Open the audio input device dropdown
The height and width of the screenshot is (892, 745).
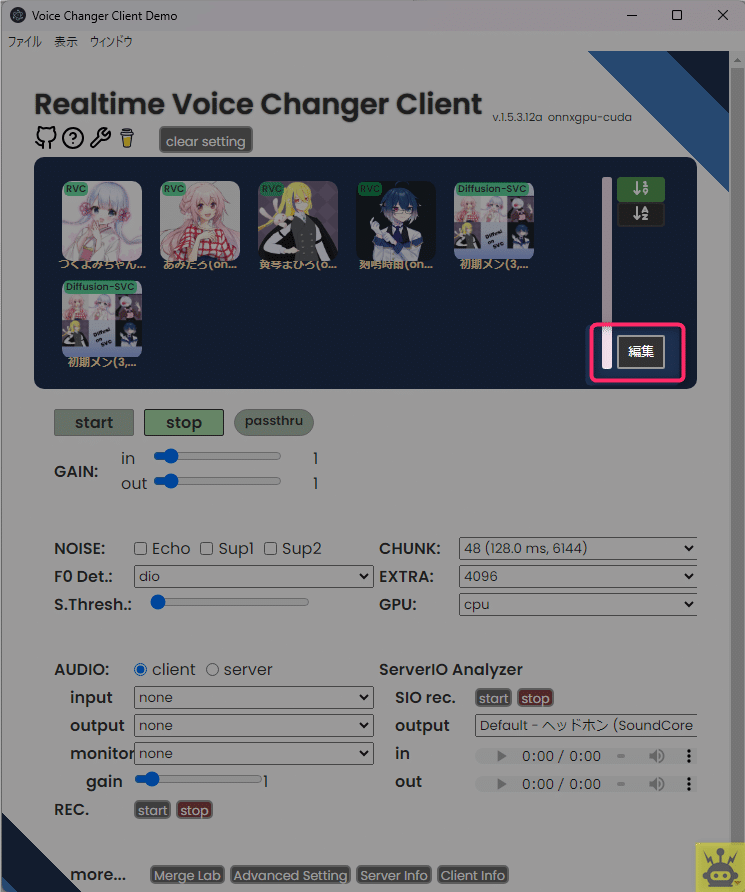254,697
